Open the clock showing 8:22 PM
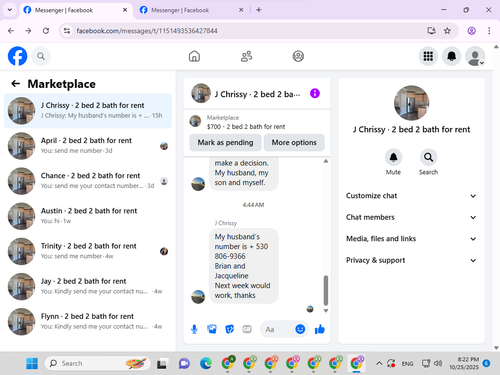This screenshot has height=375, width=500. [x=464, y=363]
